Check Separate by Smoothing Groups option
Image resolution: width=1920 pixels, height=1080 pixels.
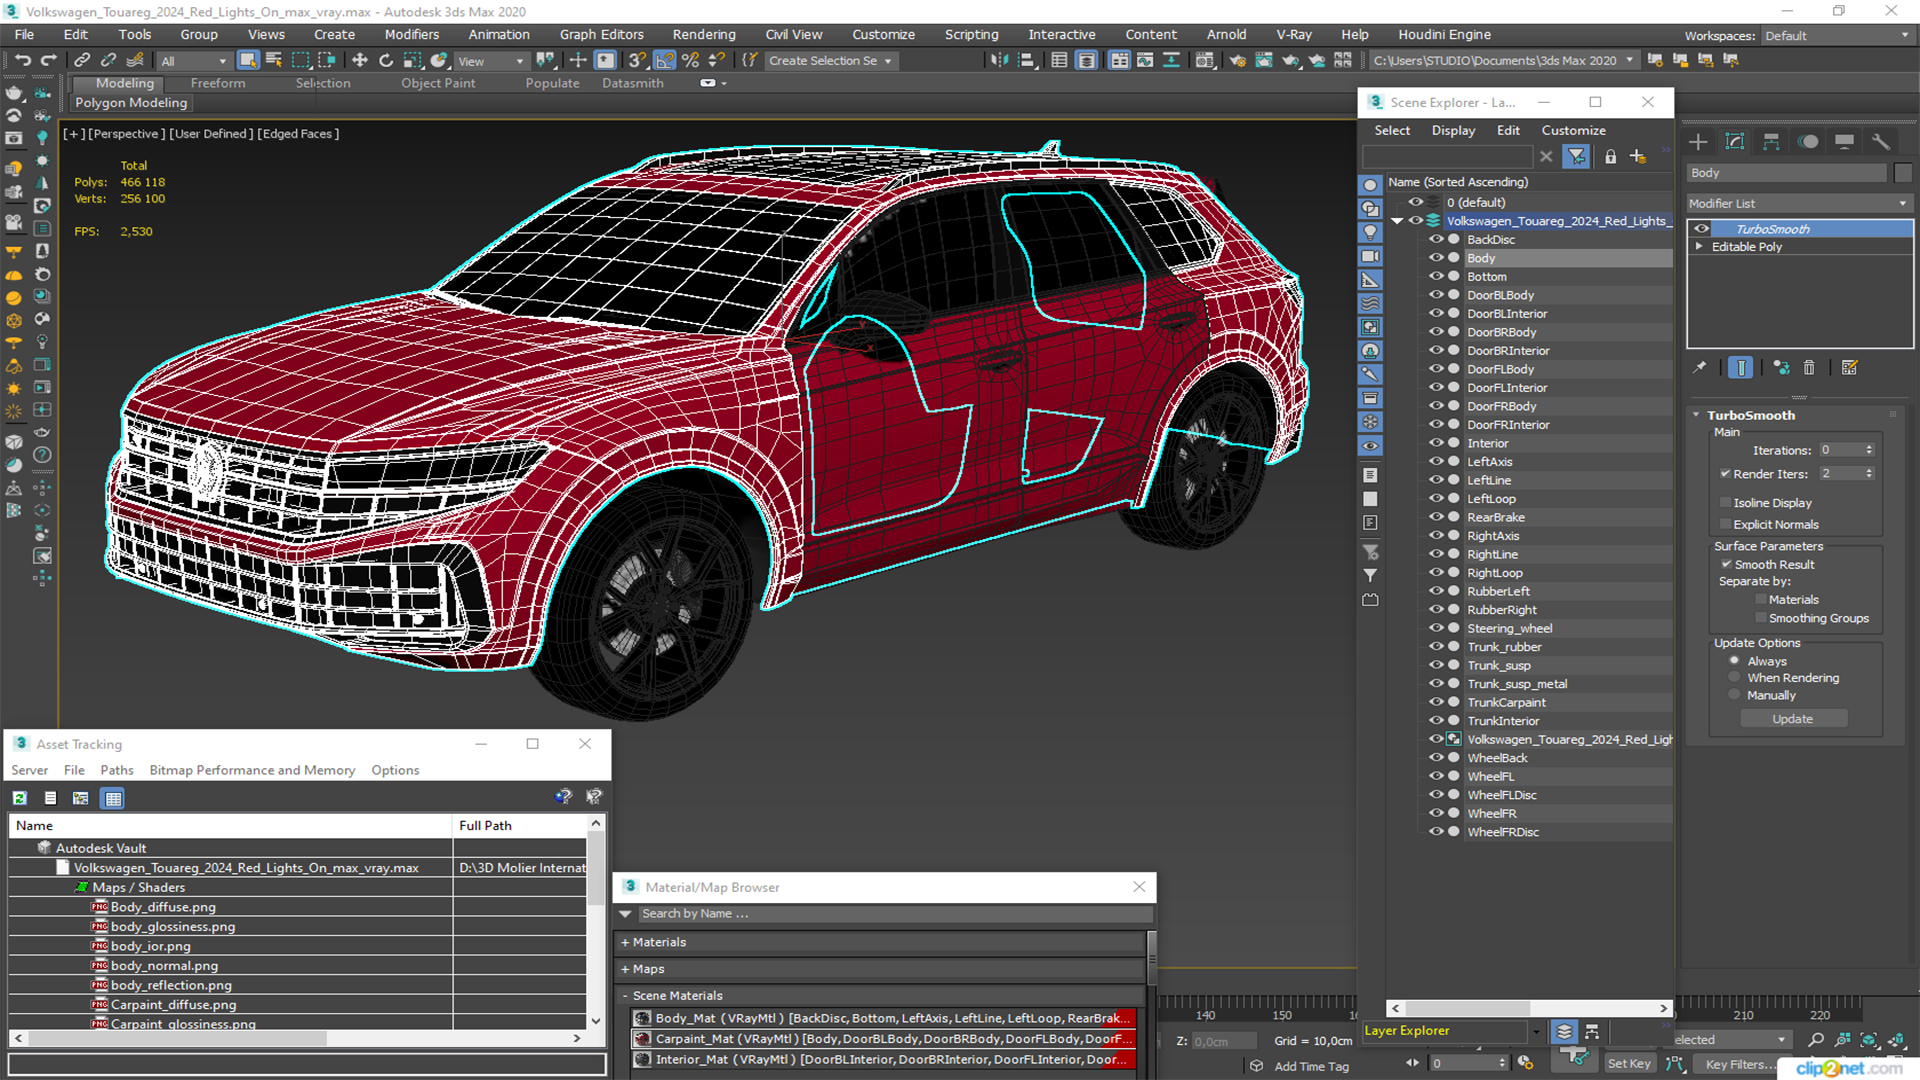(1760, 619)
